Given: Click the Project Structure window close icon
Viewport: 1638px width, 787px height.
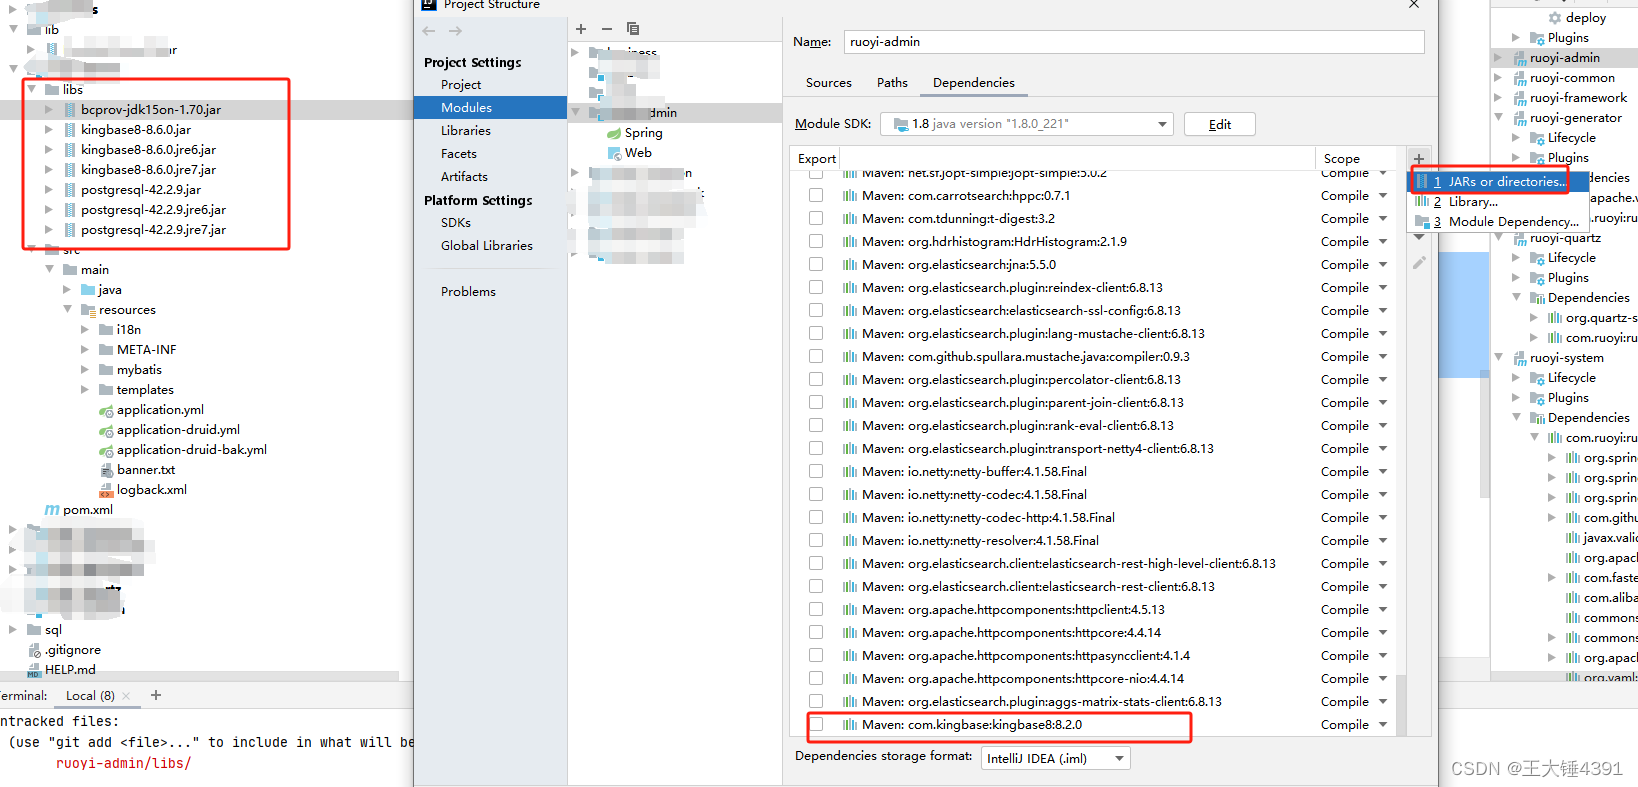Looking at the screenshot, I should (x=1414, y=4).
